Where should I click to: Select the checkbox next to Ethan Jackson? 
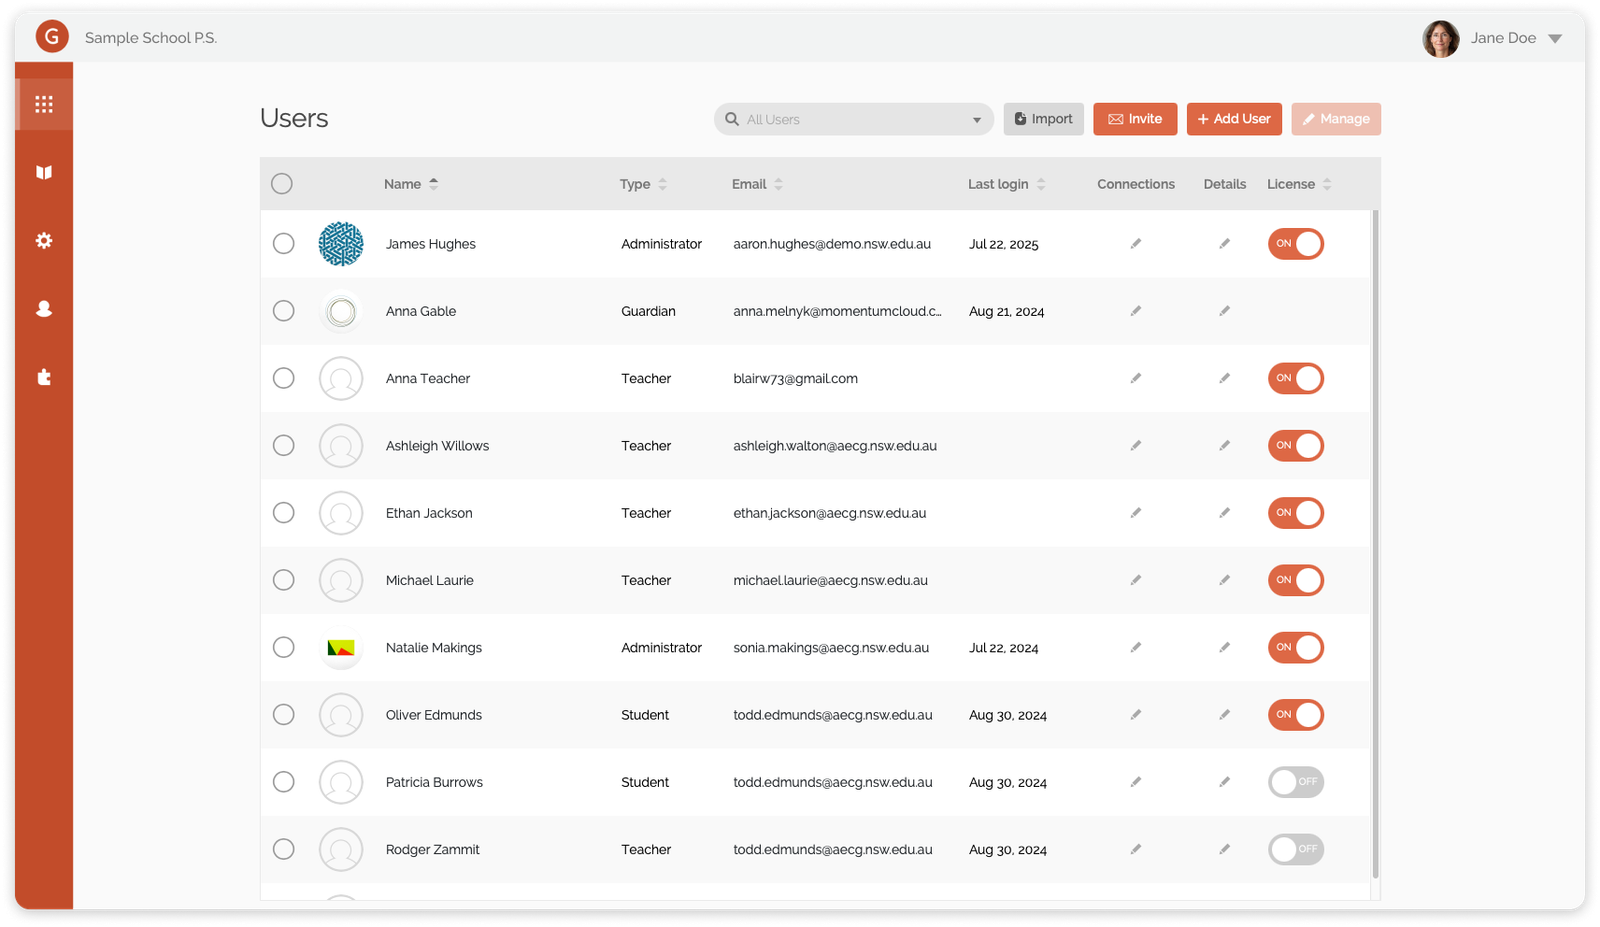[283, 513]
